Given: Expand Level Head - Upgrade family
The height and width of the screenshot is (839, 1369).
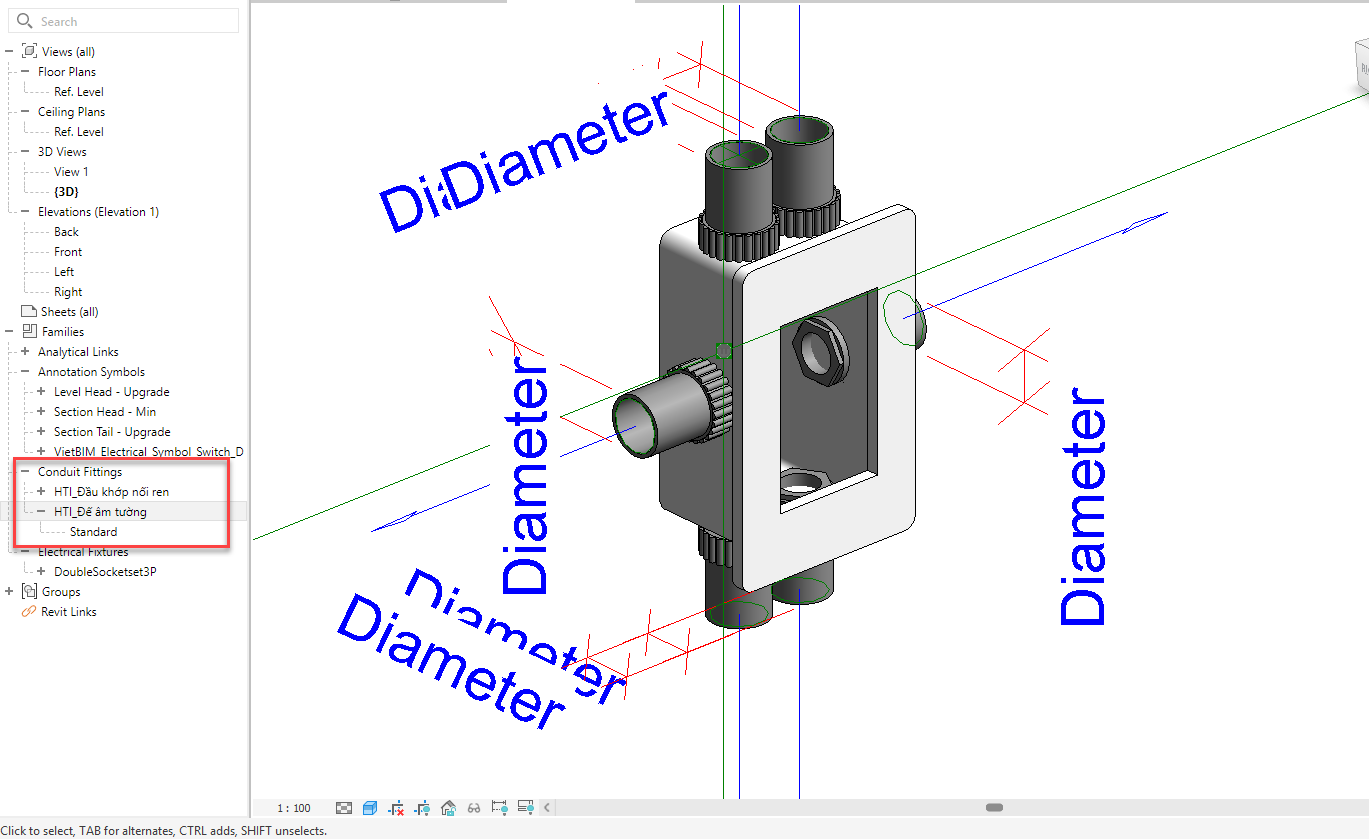Looking at the screenshot, I should coord(41,391).
